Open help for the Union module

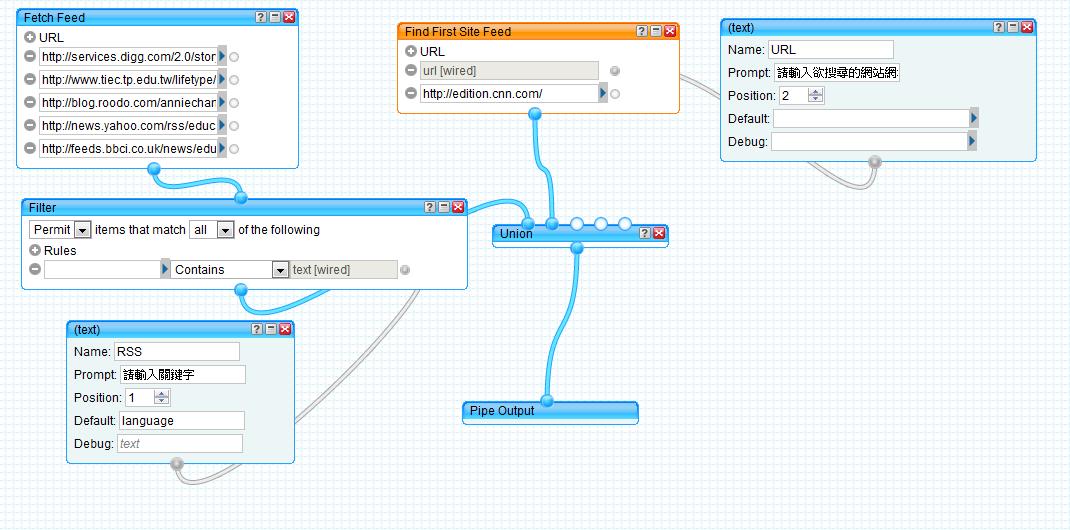[645, 233]
